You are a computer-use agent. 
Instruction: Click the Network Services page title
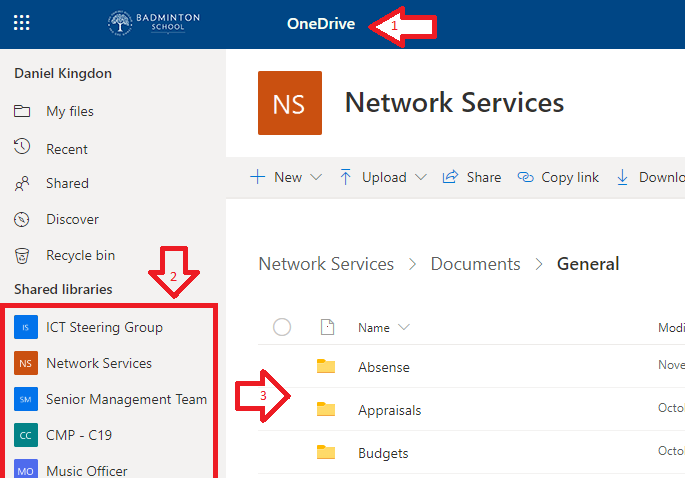[x=454, y=103]
